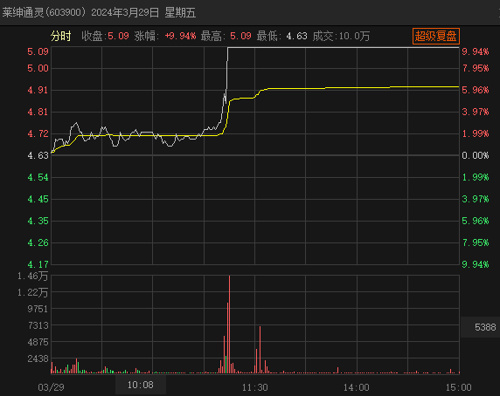Image resolution: width=500 pixels, height=396 pixels.
Task: Click the closing price 5.09 in the header
Action: [x=118, y=36]
